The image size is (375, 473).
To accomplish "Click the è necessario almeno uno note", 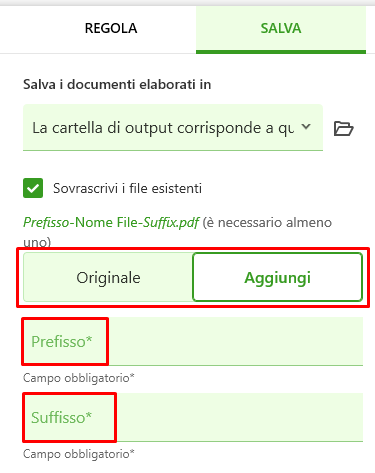I will 177,232.
